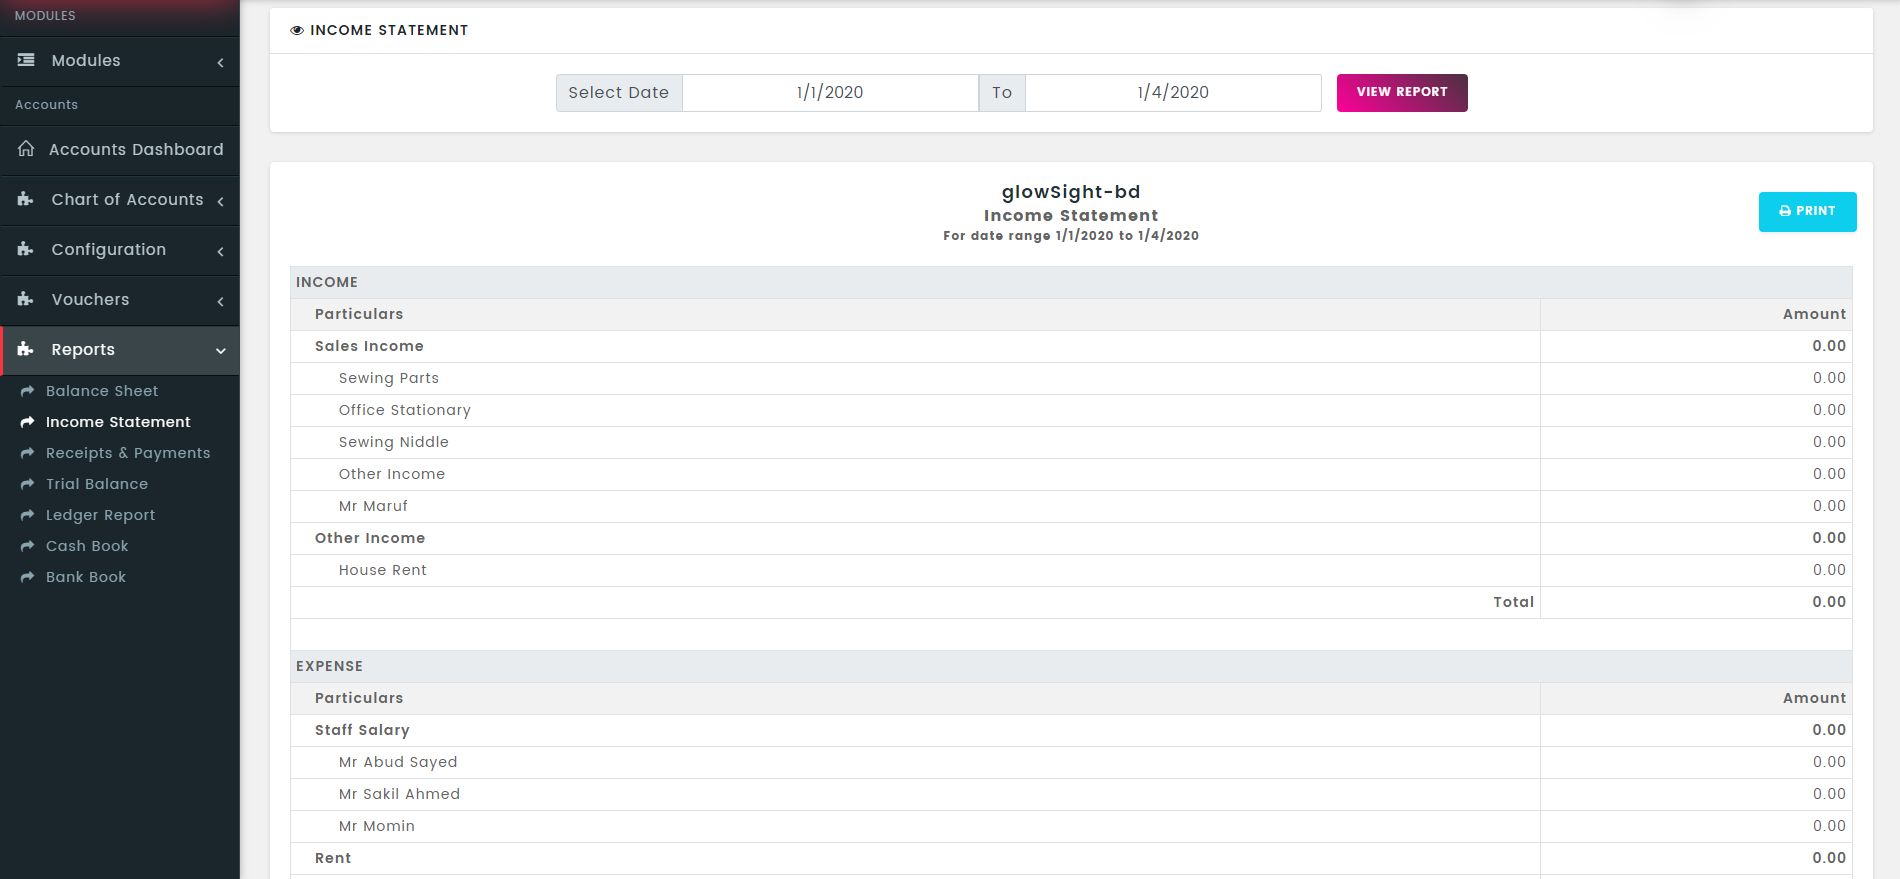The width and height of the screenshot is (1900, 879).
Task: Click the Office Stationary row label
Action: [x=405, y=410]
